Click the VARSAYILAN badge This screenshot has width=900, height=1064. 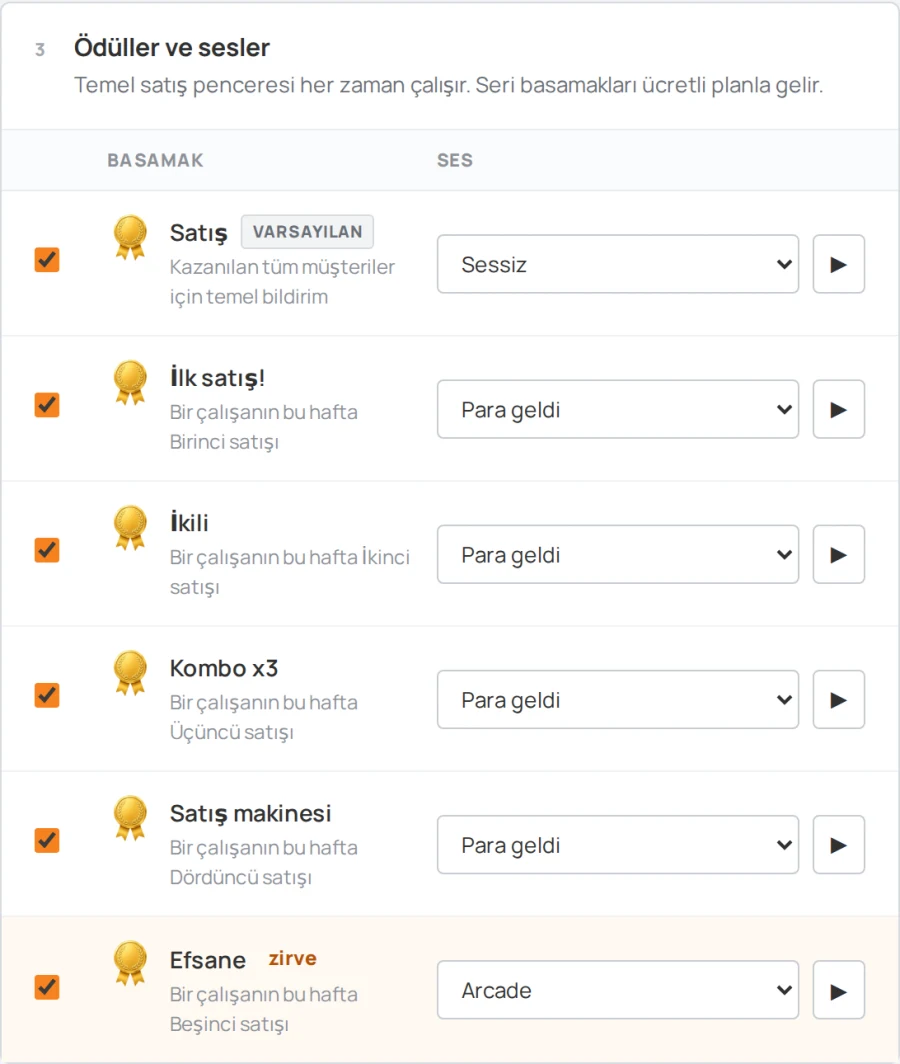[307, 231]
